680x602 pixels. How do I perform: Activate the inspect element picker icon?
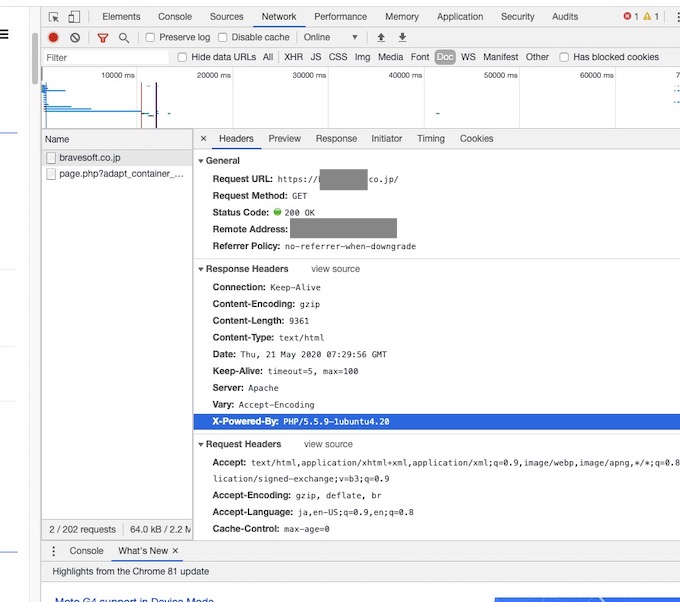coord(54,17)
